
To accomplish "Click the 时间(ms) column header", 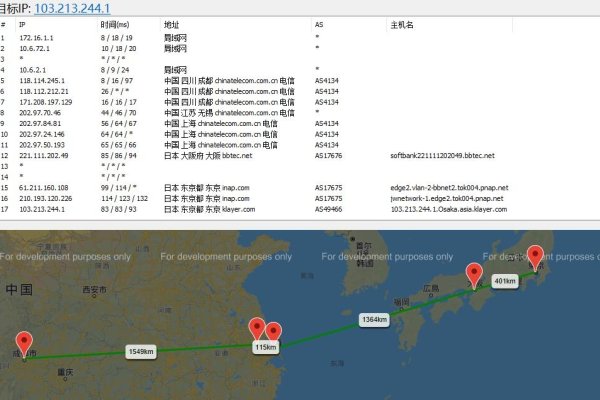I will [115, 25].
